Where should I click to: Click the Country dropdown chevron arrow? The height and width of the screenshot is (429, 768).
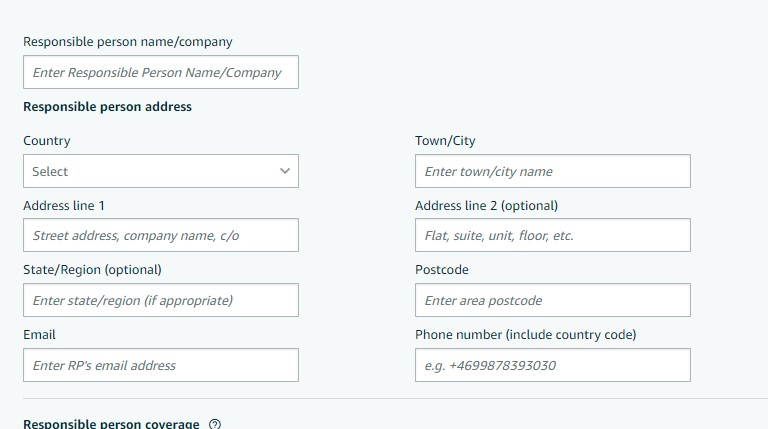click(285, 171)
